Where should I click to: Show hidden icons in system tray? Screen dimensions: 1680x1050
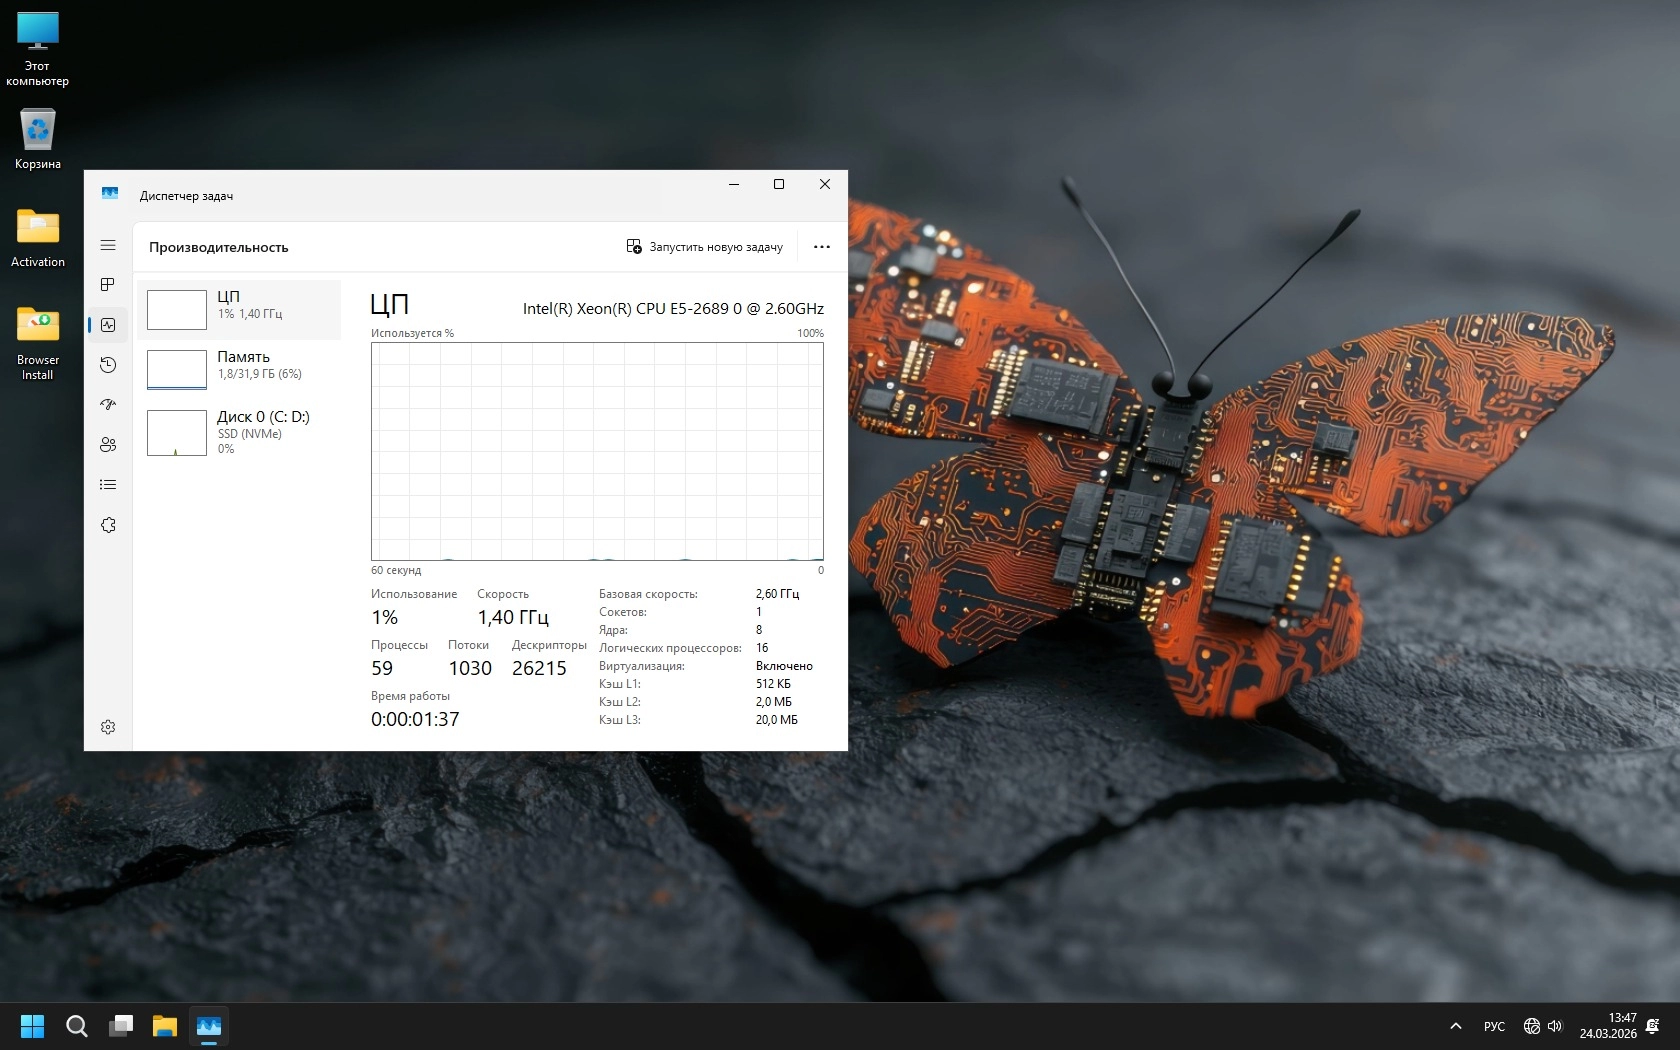(1456, 1026)
